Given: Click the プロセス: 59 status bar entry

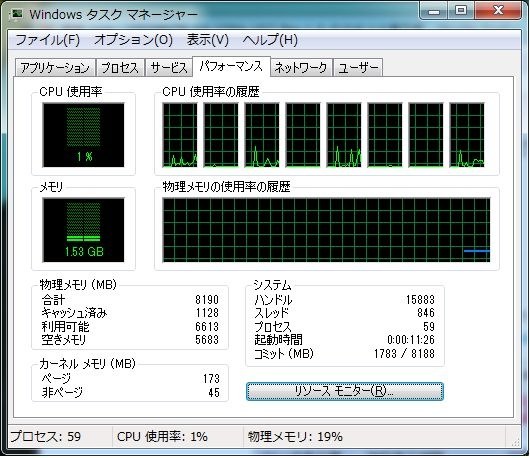Looking at the screenshot, I should [x=45, y=437].
